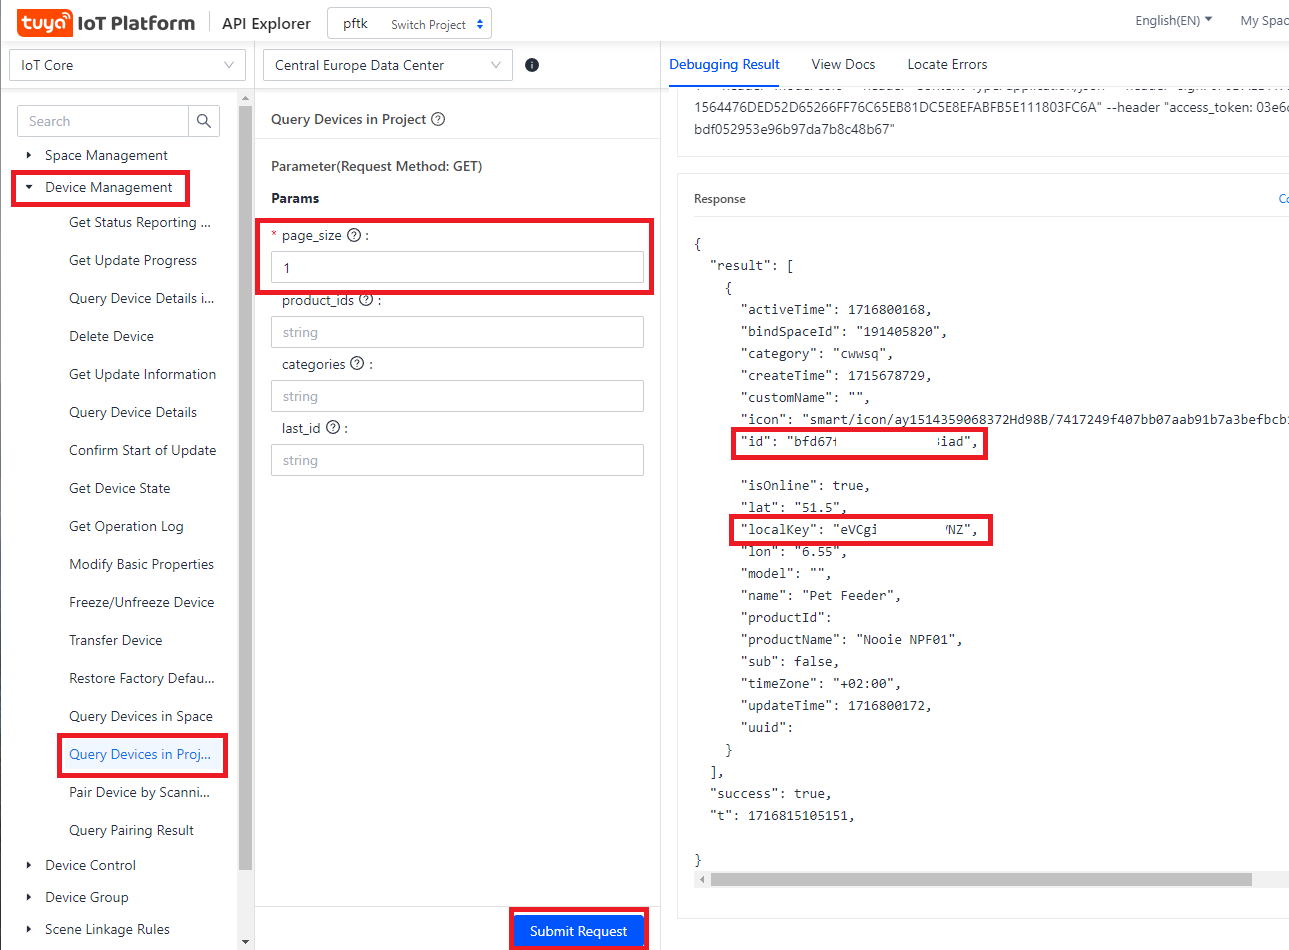Click help icon next to Query Devices title
Viewport: 1289px width, 950px height.
coord(438,119)
